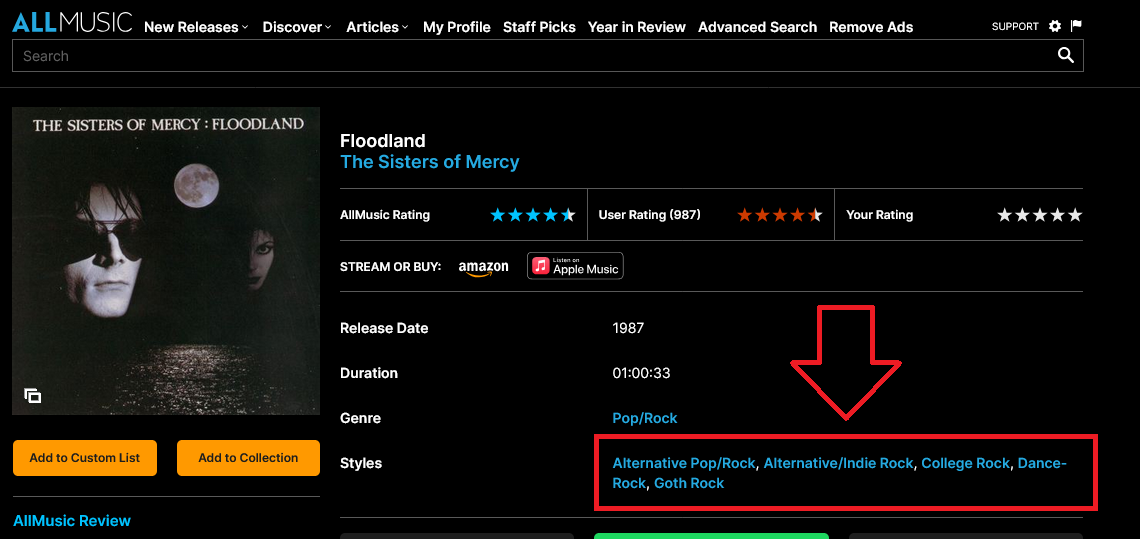Click the AllMusic home logo
The image size is (1140, 539).
click(71, 23)
